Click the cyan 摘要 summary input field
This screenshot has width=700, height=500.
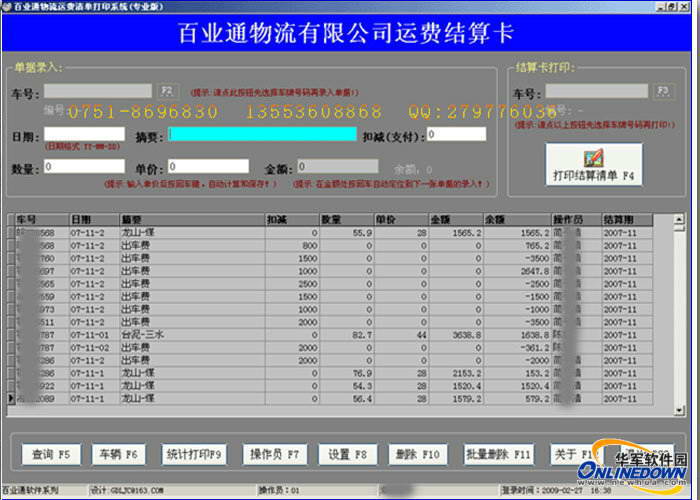tap(262, 134)
